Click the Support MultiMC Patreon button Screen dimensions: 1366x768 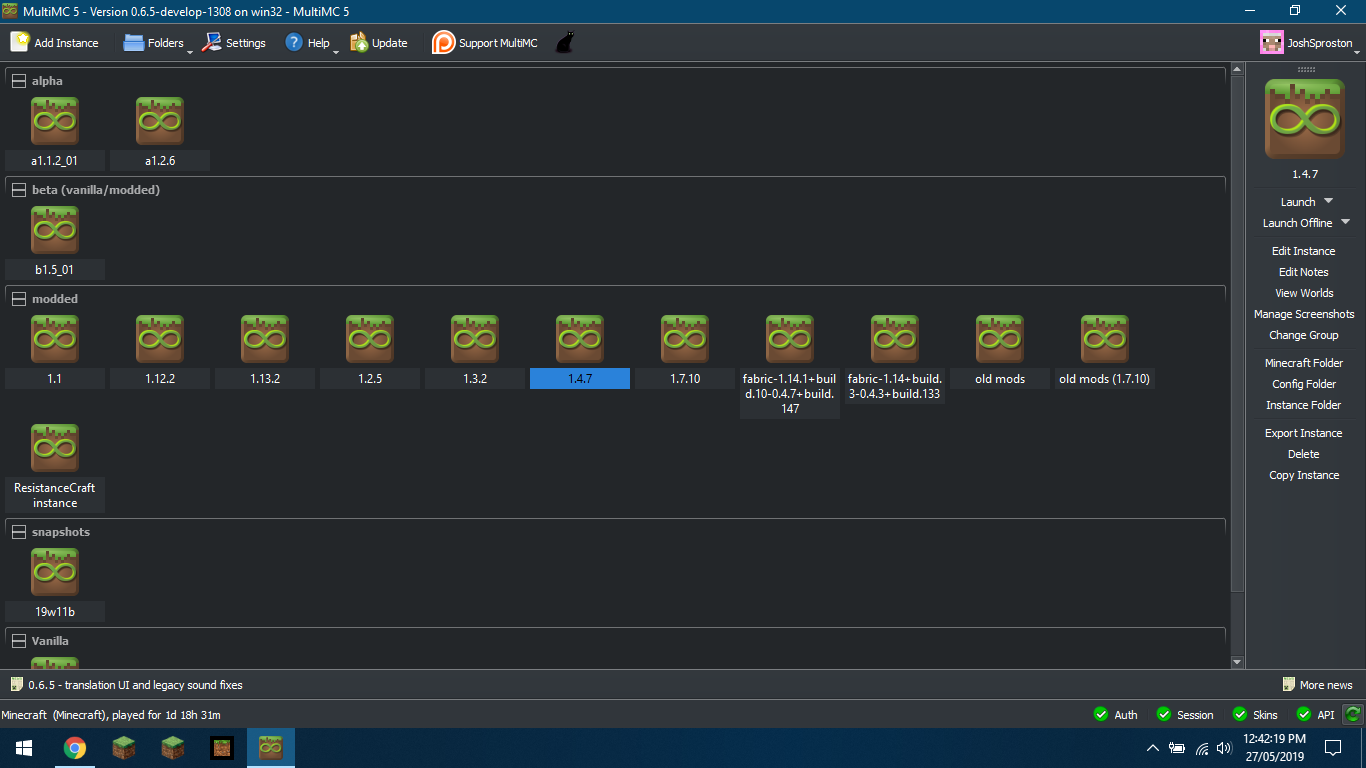pos(484,42)
